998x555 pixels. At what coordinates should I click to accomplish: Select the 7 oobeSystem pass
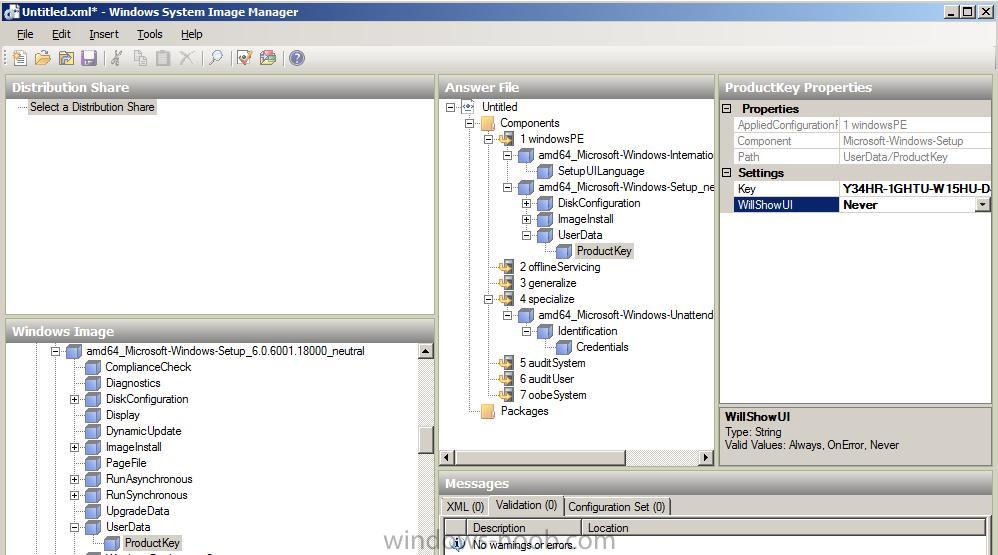(552, 395)
